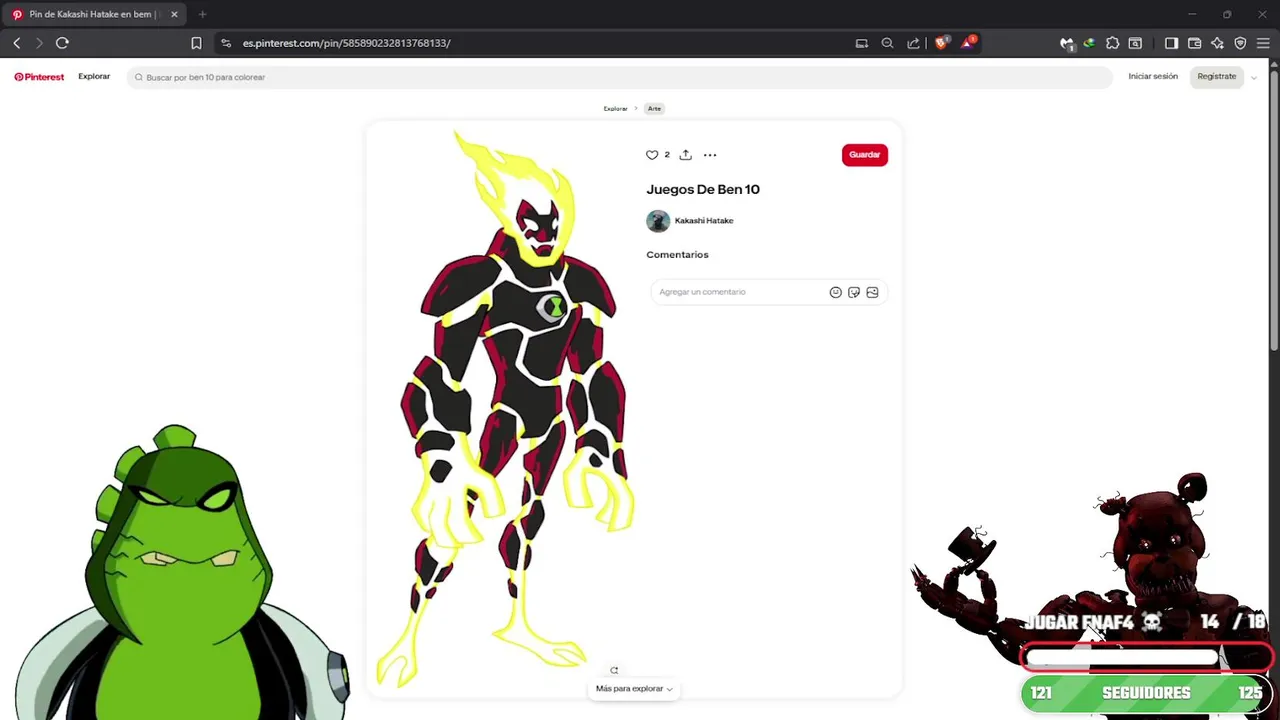Open a new browser tab
This screenshot has width=1280, height=720.
click(x=202, y=14)
